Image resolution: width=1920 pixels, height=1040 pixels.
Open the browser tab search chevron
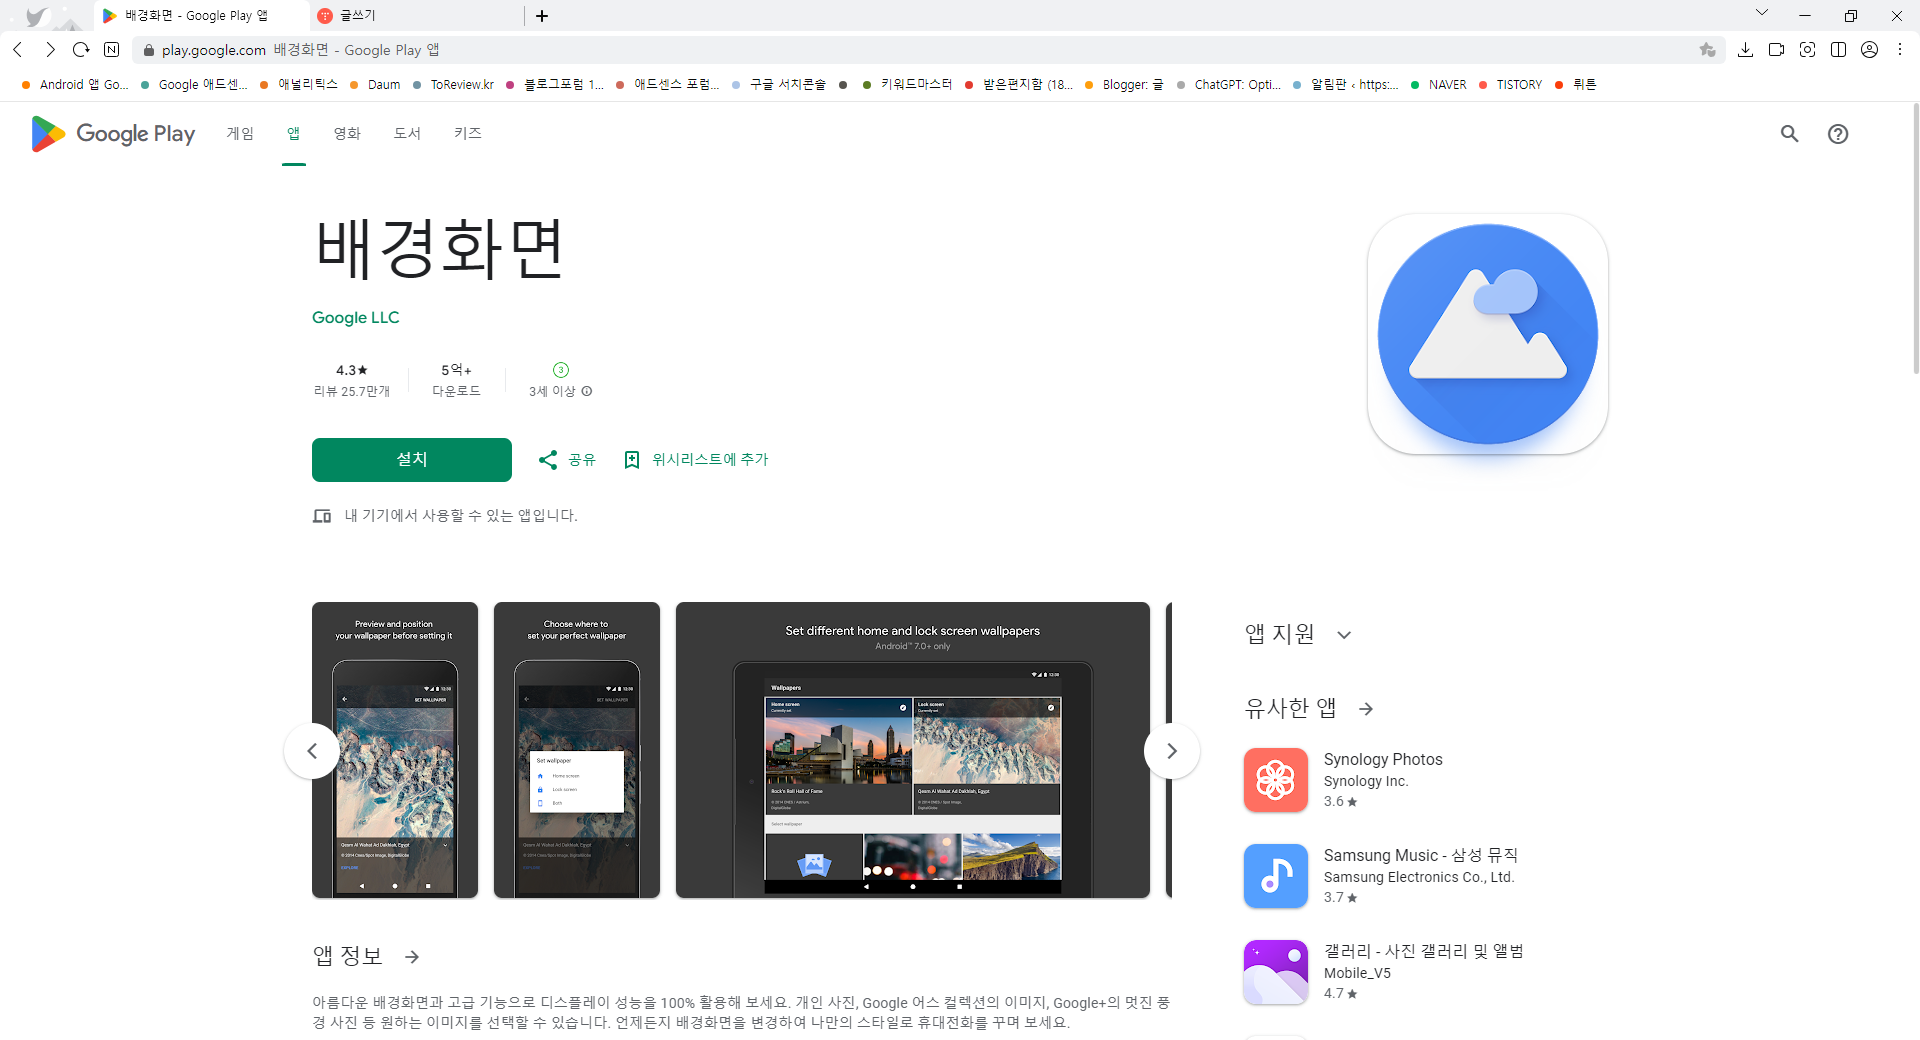pyautogui.click(x=1762, y=14)
